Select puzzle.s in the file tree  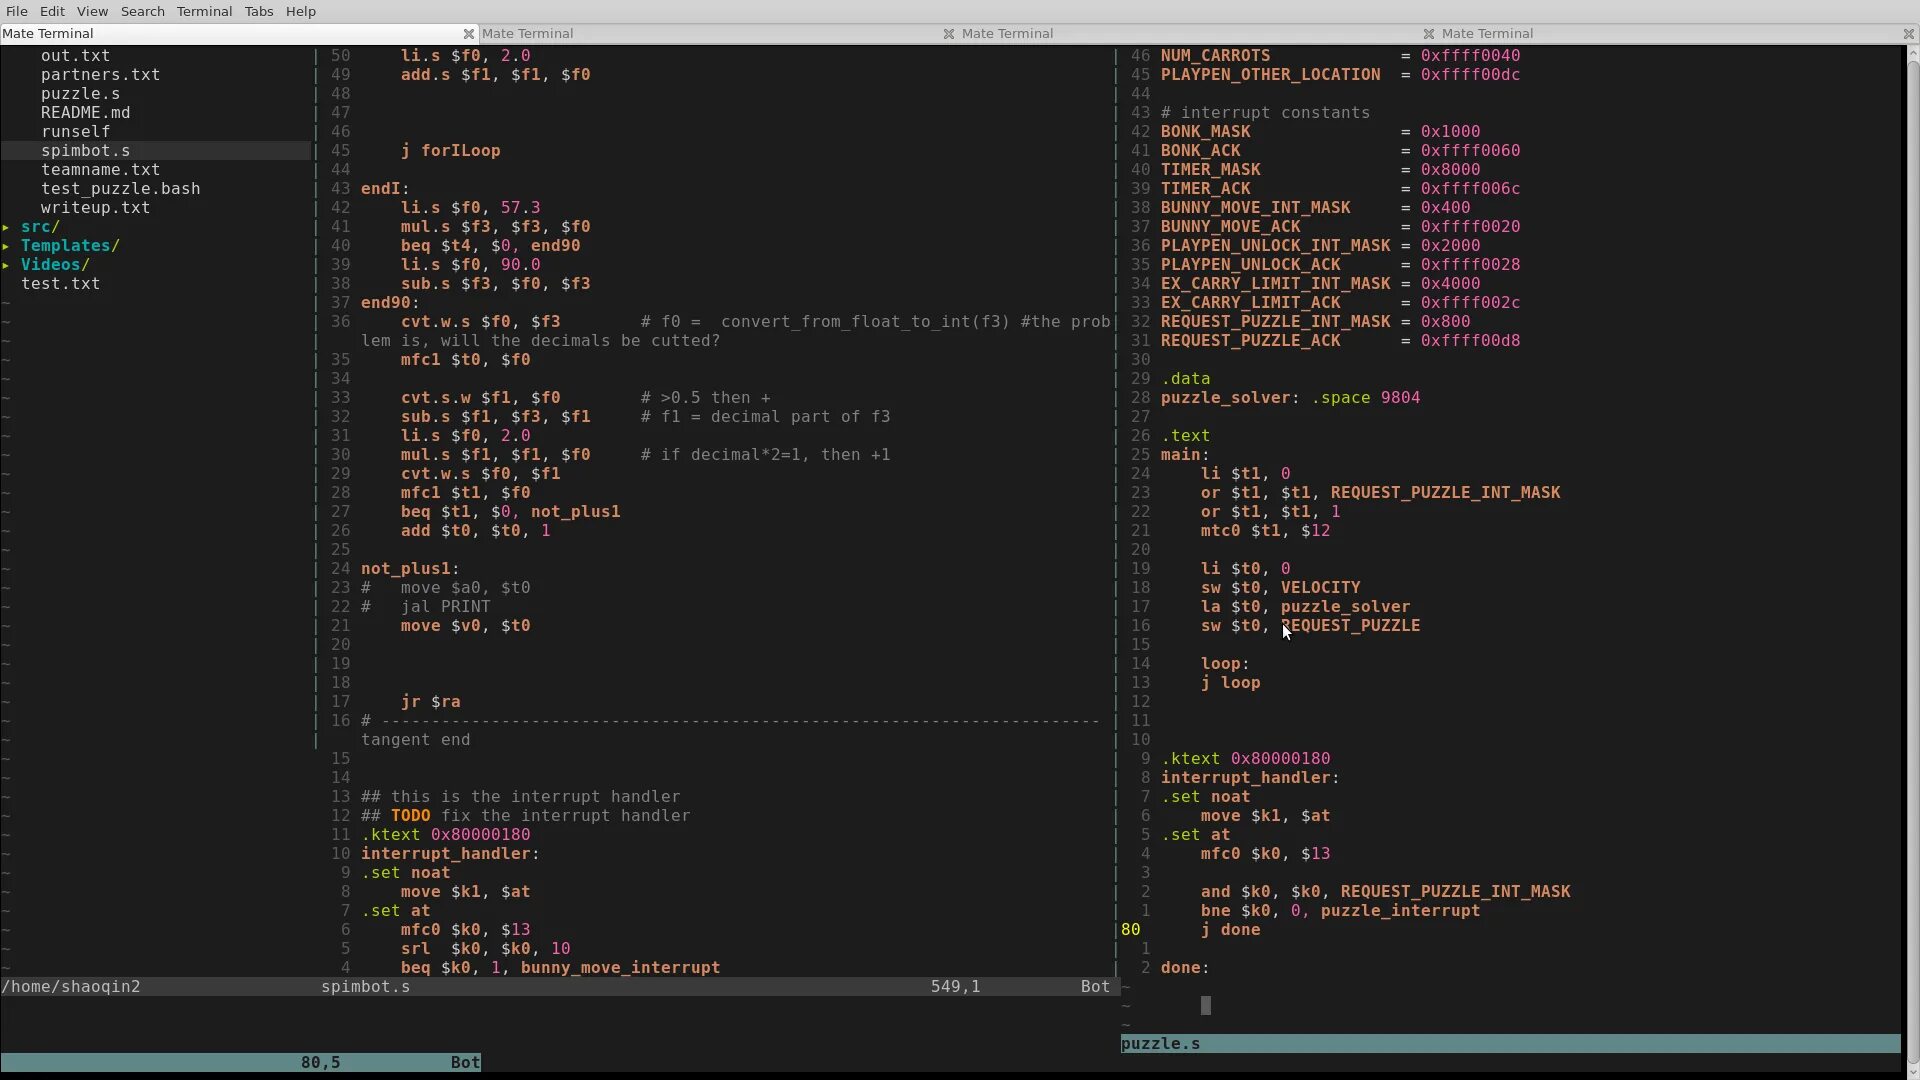tap(80, 94)
